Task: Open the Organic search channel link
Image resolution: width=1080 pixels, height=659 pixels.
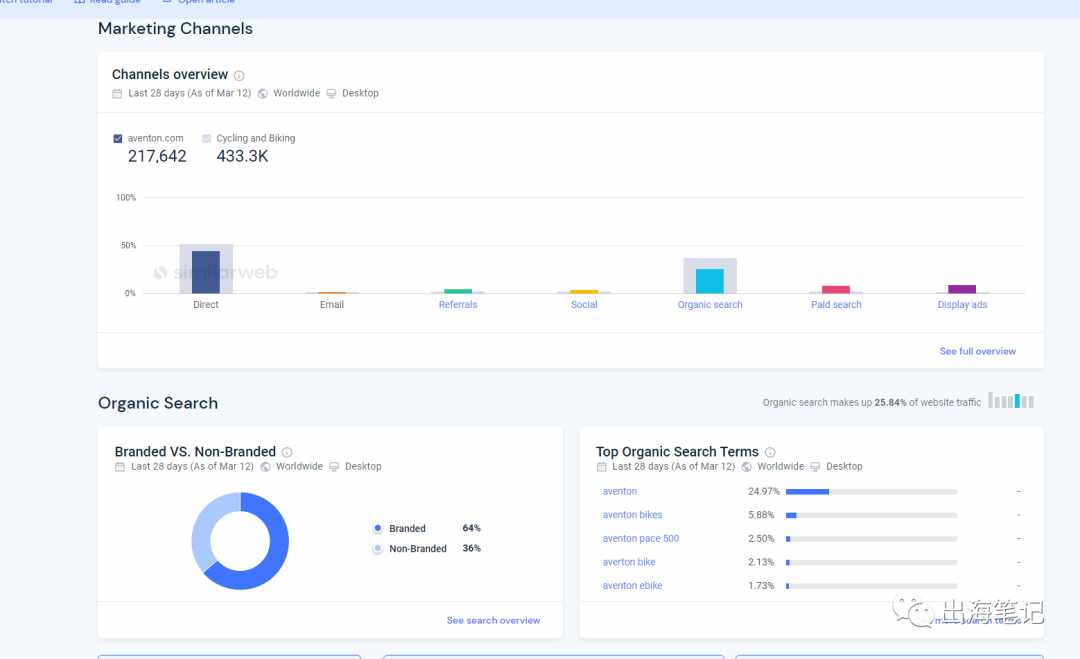Action: pyautogui.click(x=710, y=304)
